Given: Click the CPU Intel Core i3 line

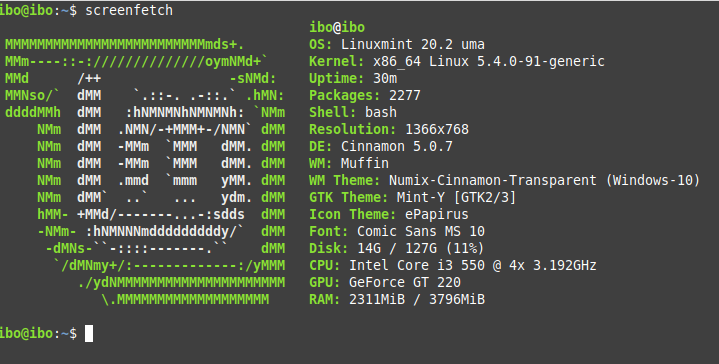Looking at the screenshot, I should tap(453, 265).
